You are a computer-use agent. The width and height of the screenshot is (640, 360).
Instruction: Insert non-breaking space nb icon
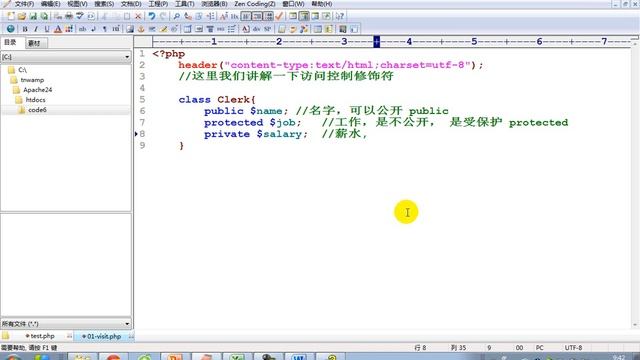pos(82,29)
